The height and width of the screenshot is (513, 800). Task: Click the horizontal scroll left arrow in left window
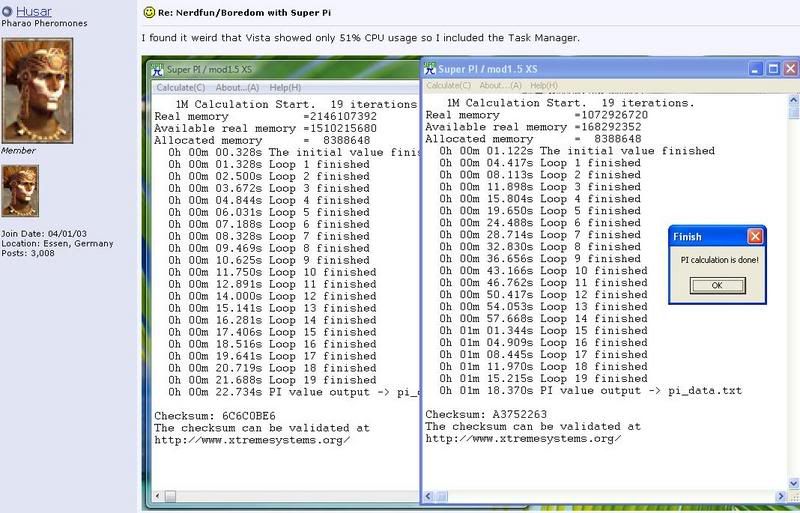tap(158, 496)
